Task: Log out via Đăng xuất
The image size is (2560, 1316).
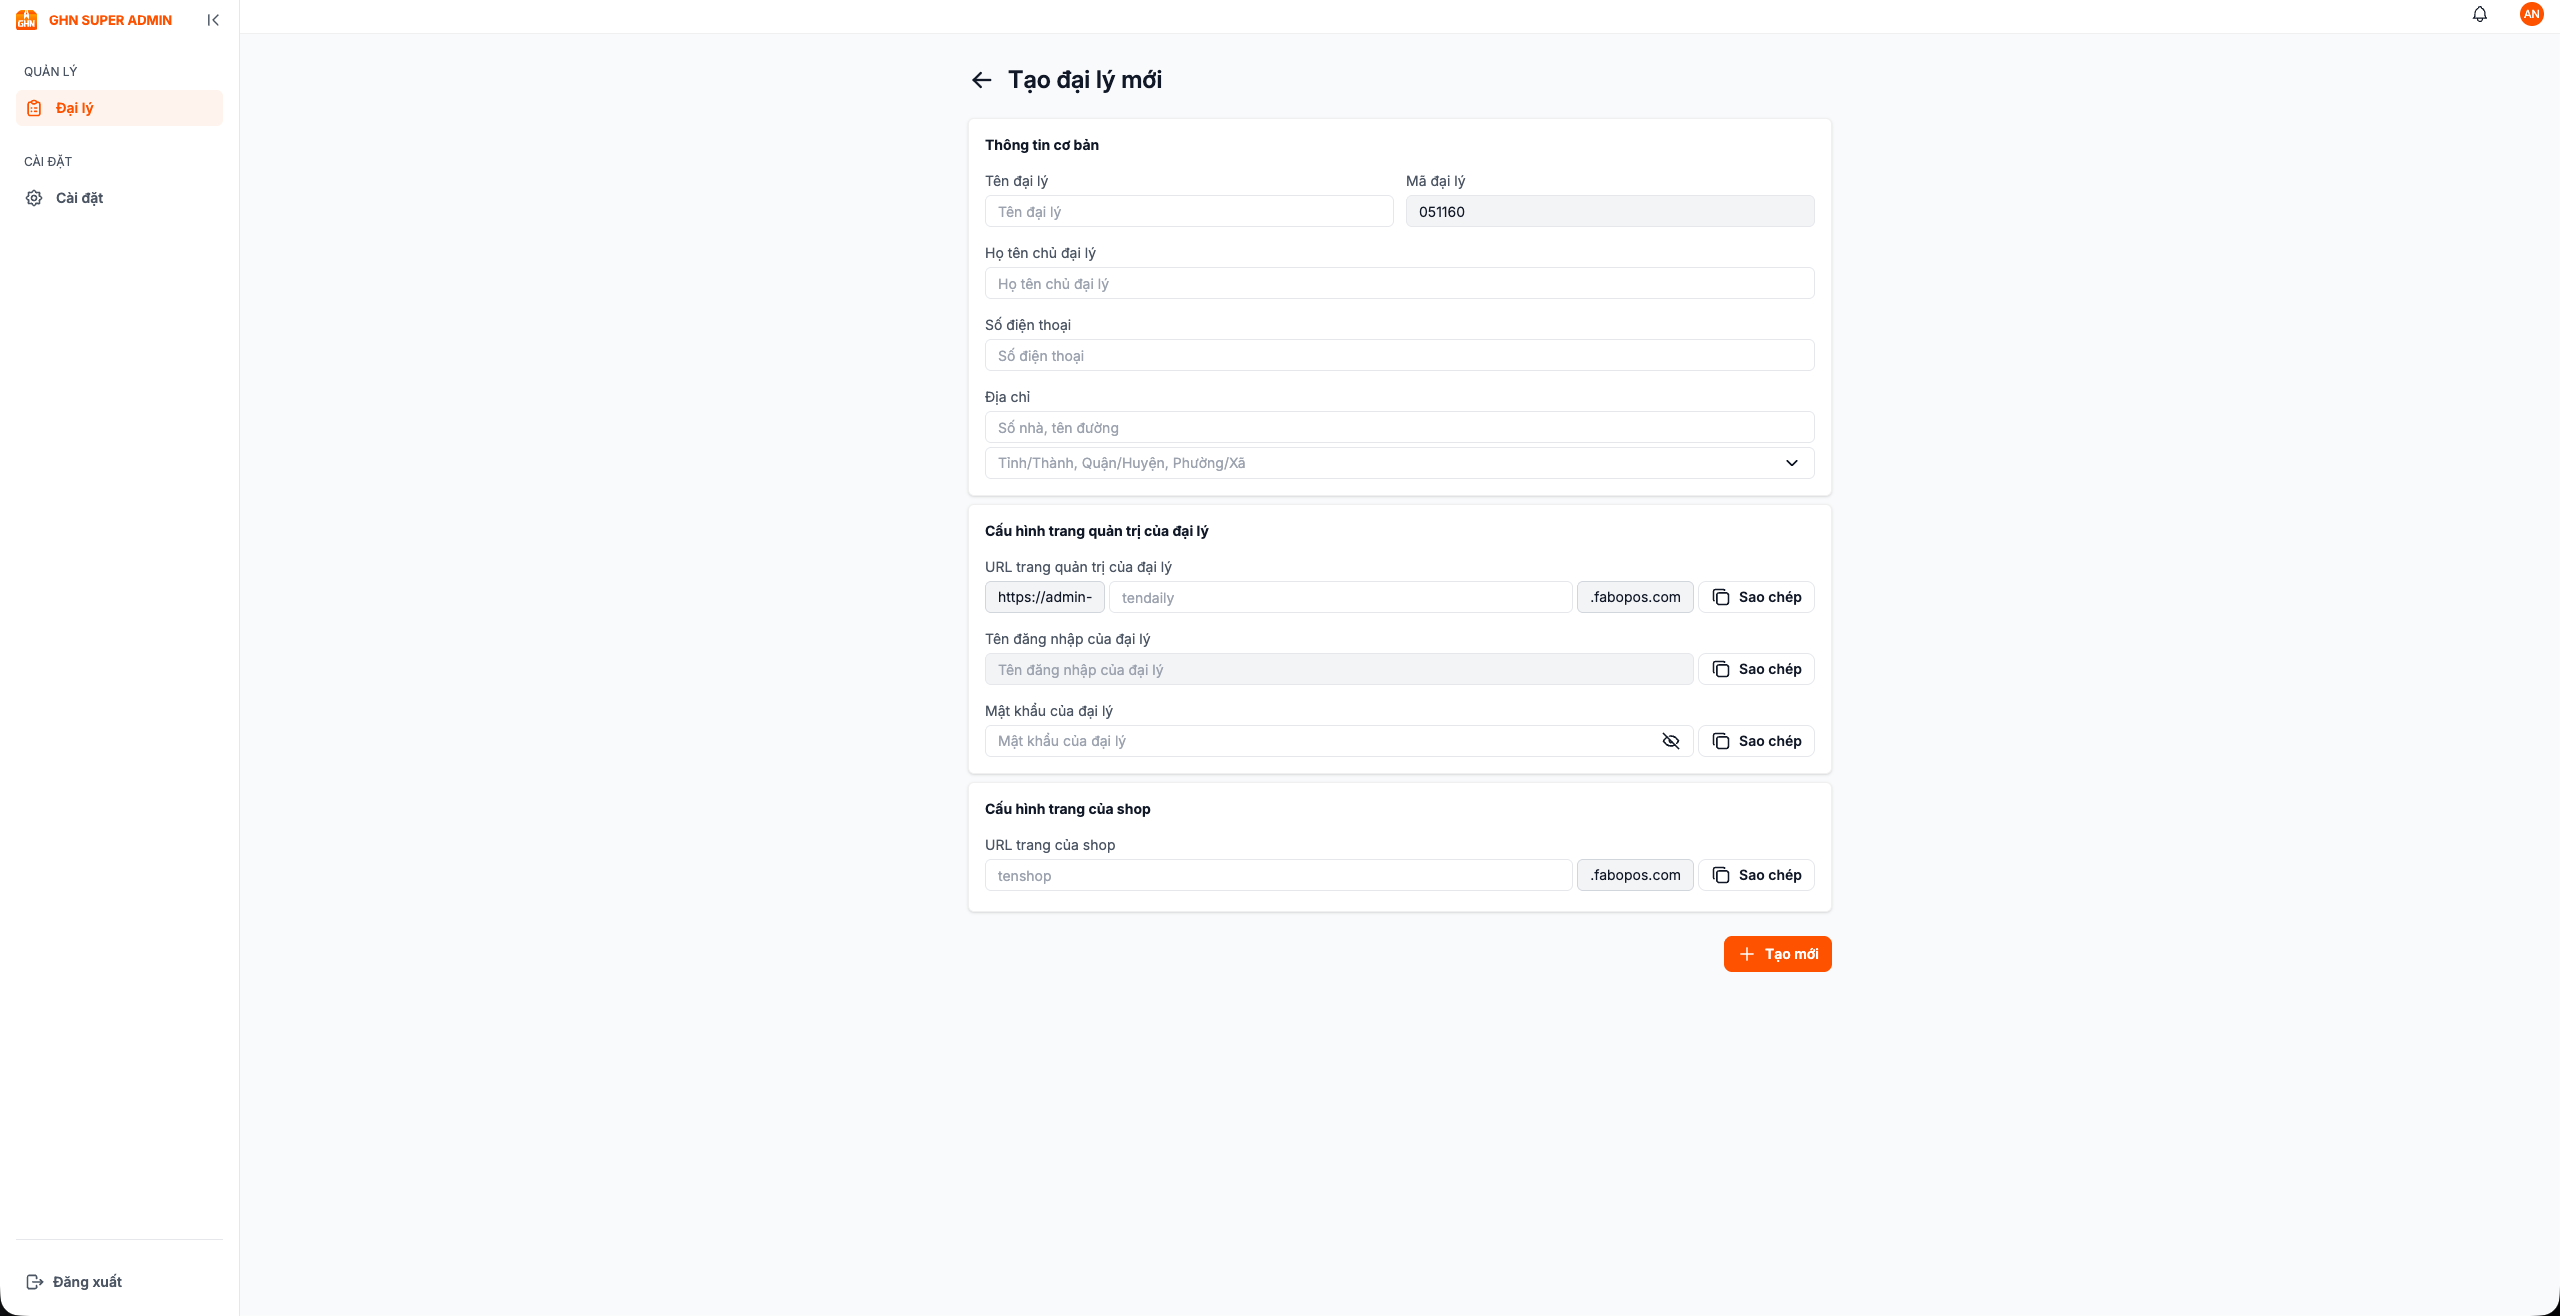Action: pos(74,1282)
